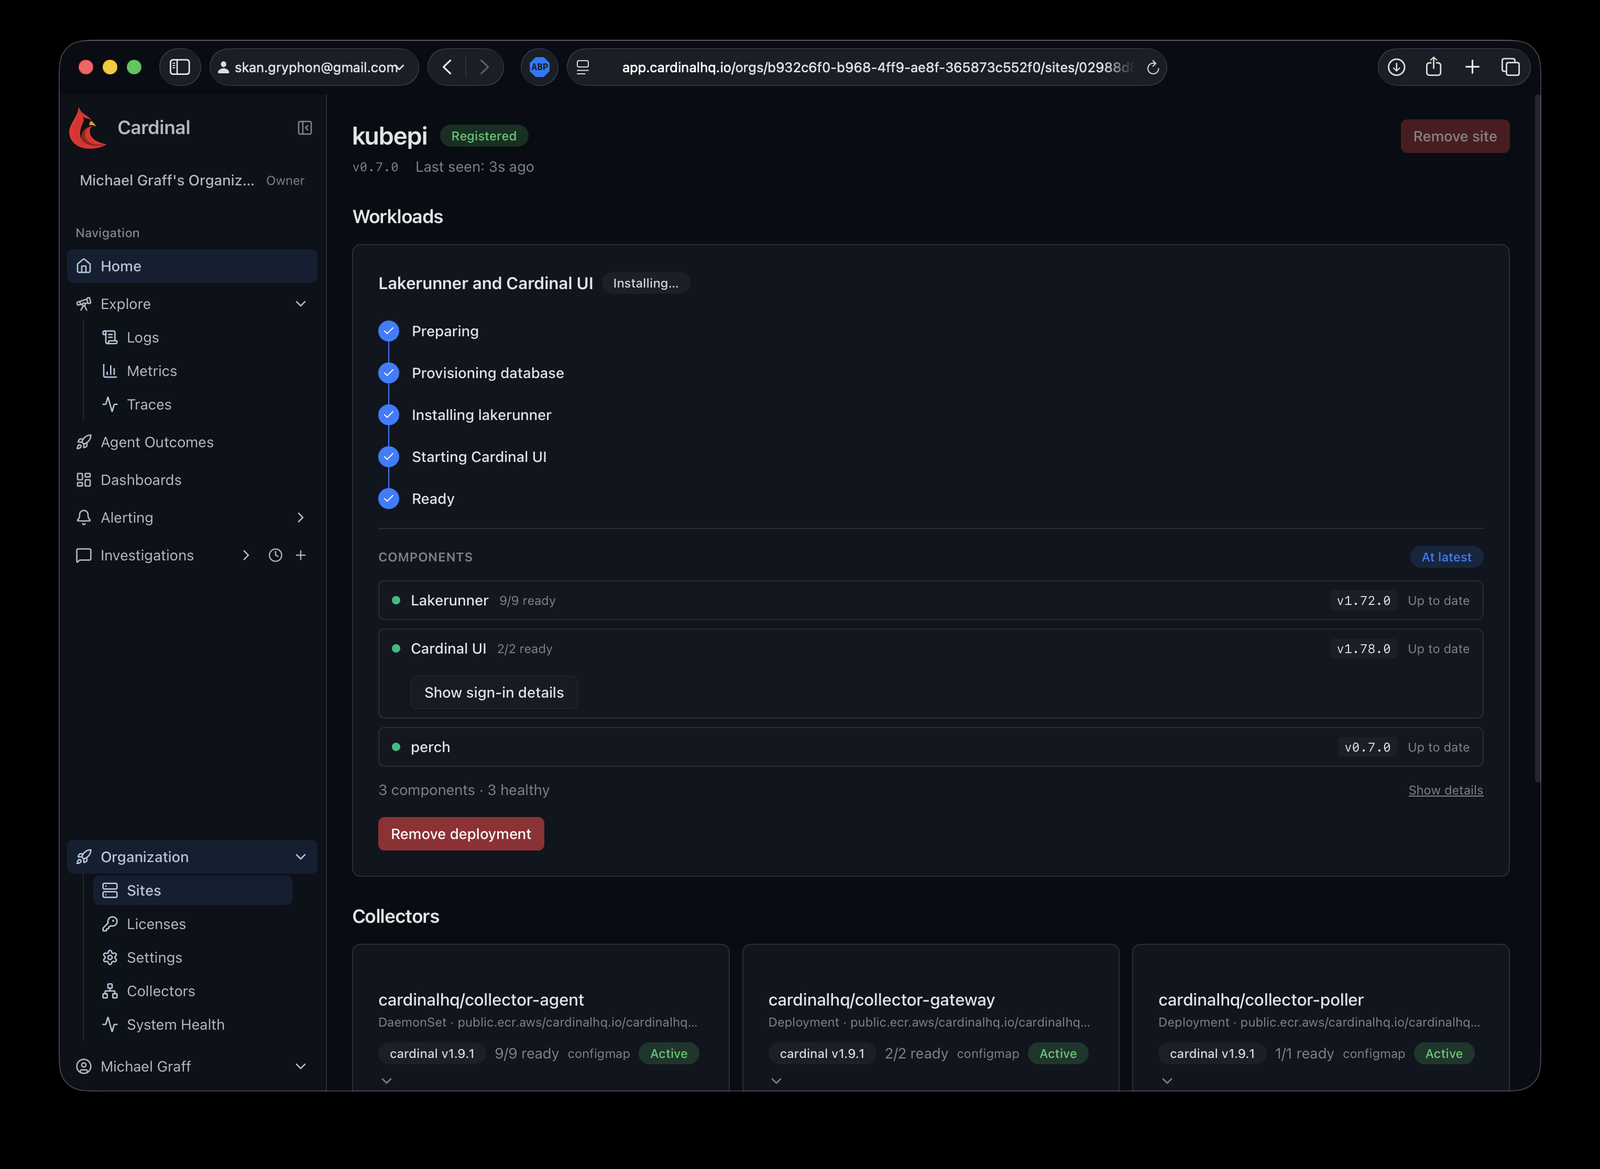Viewport: 1600px width, 1169px height.
Task: Toggle the browser sidebar button
Action: [180, 67]
